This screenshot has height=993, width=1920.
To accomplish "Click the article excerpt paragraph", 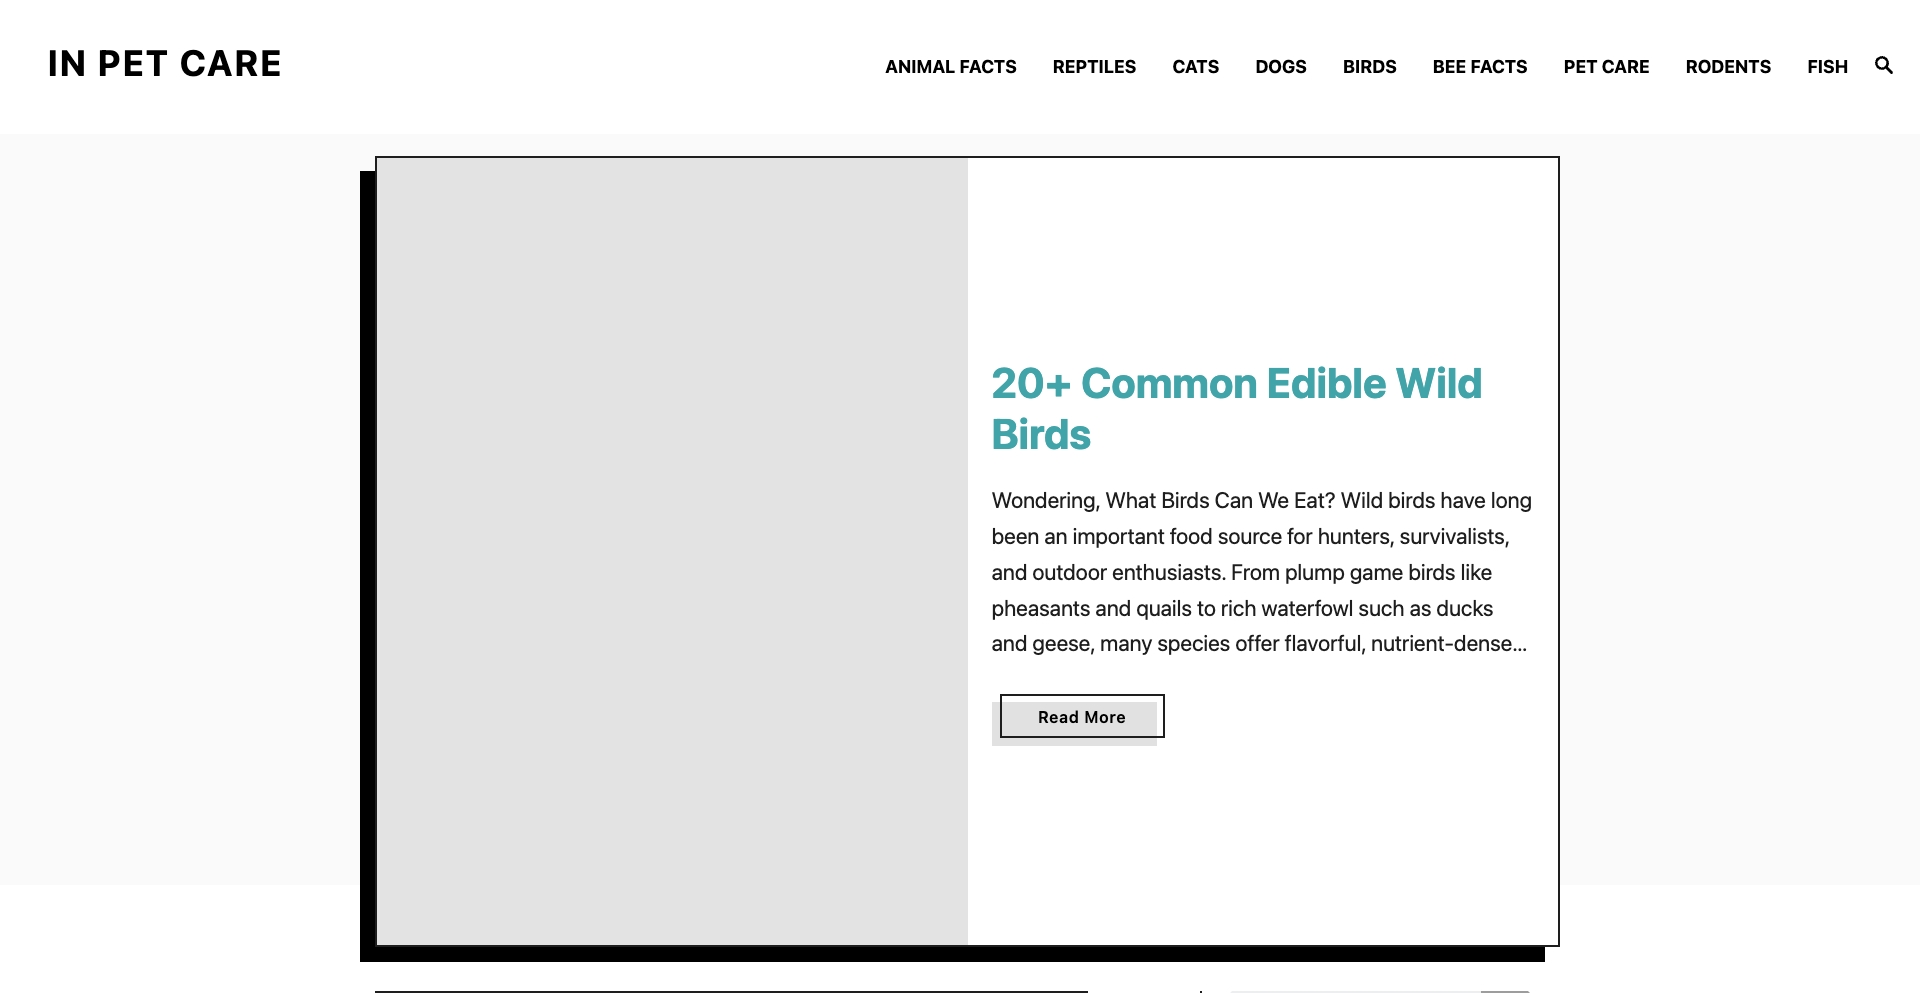I will coord(1260,572).
